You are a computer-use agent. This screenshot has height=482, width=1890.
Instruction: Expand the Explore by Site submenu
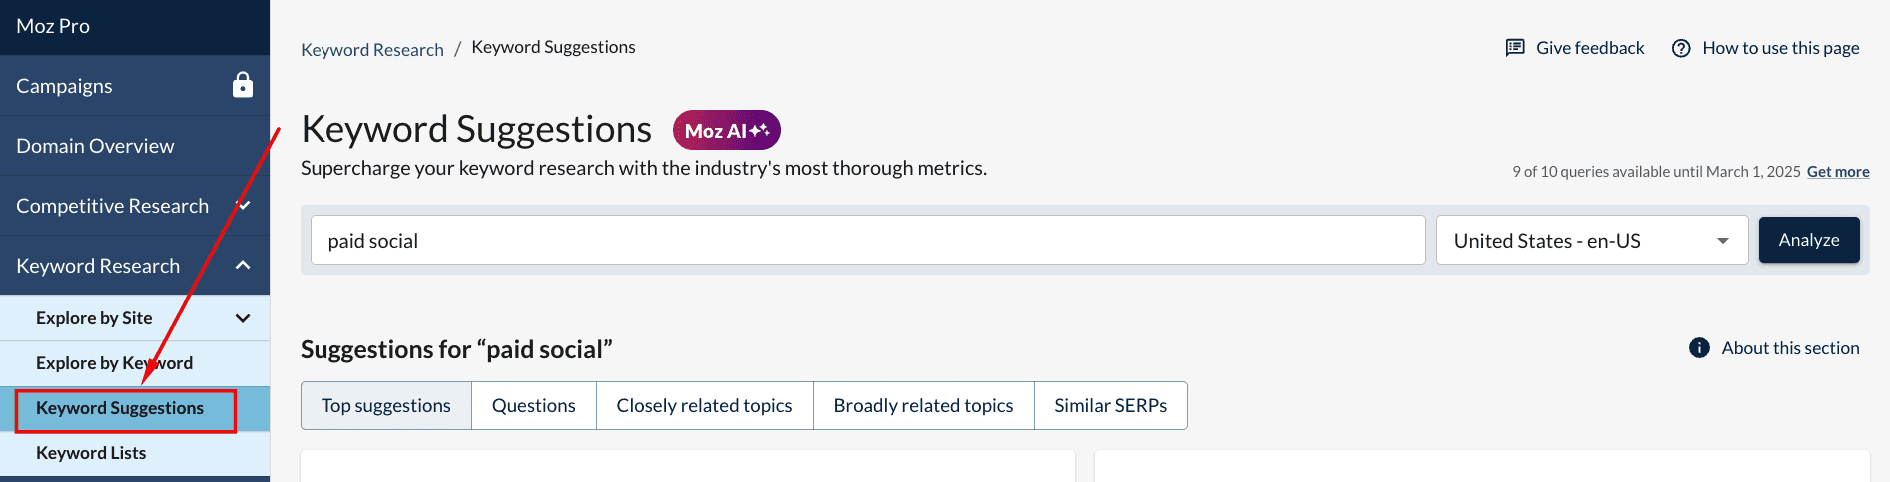243,318
